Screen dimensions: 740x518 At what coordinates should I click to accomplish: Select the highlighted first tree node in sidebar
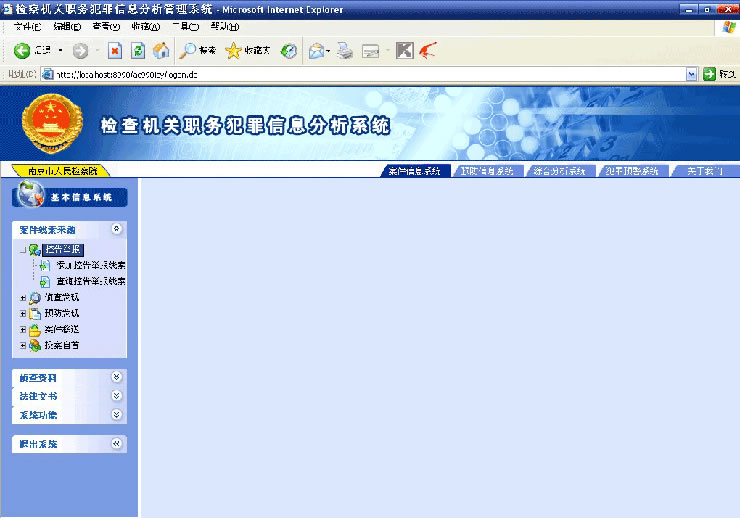63,249
